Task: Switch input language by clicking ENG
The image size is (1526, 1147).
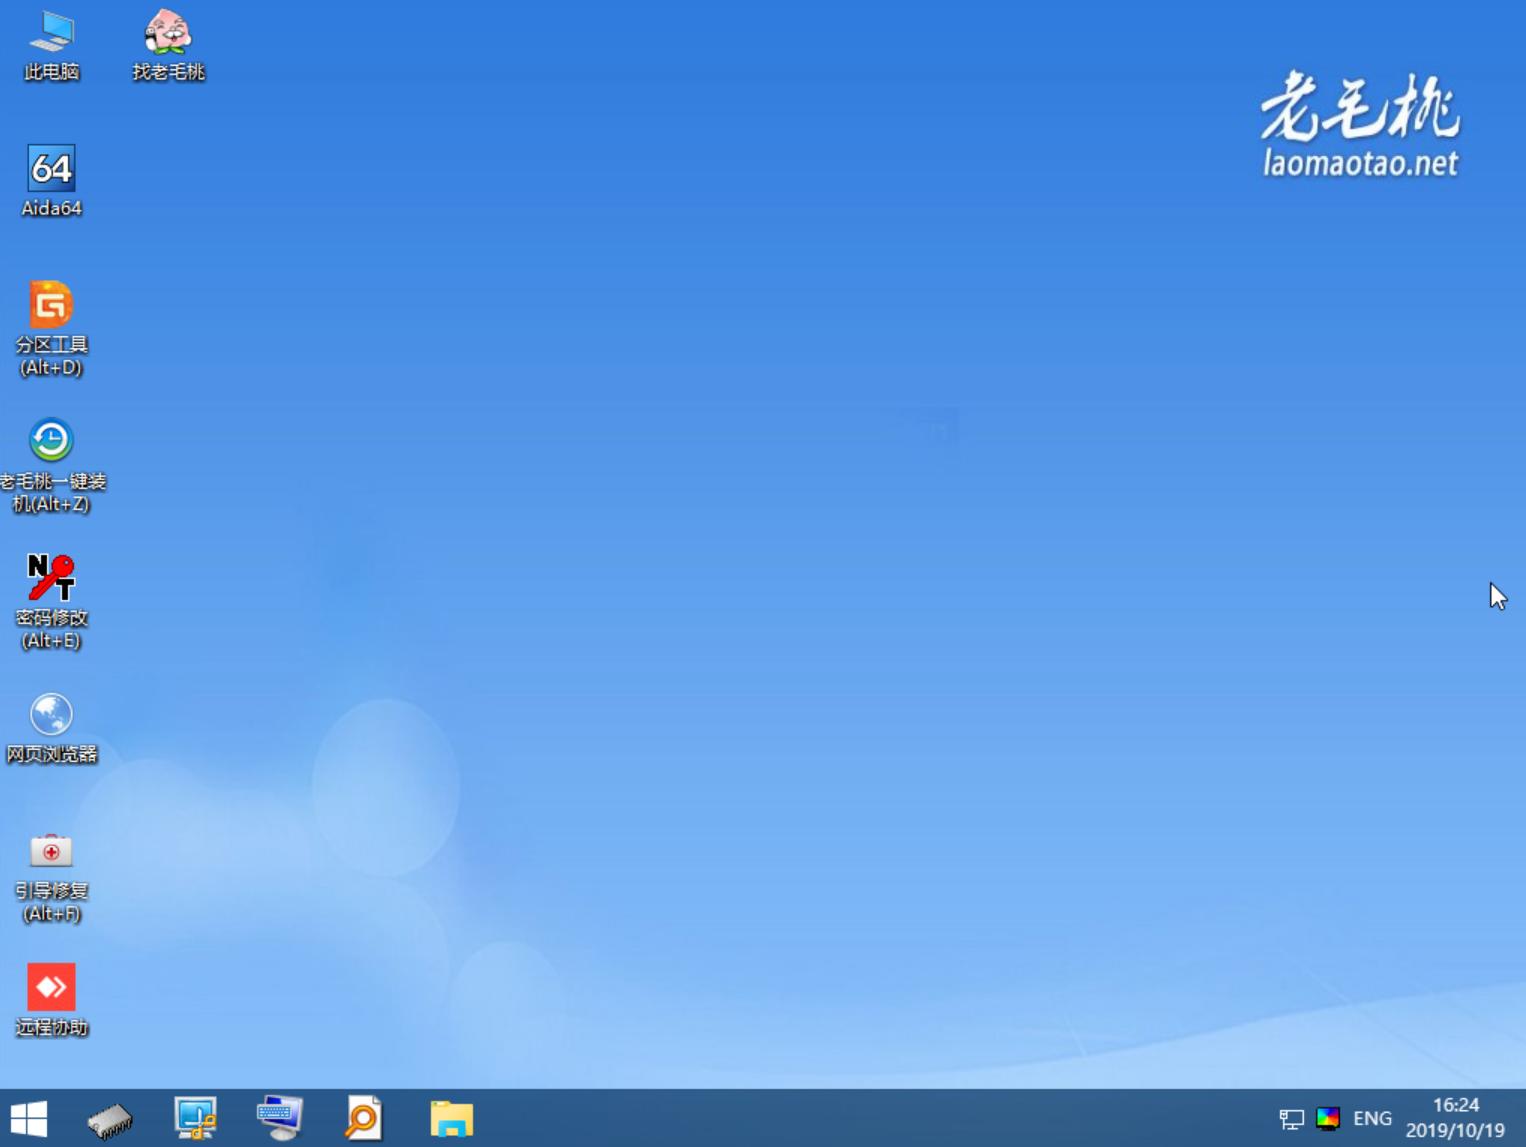Action: click(x=1373, y=1118)
